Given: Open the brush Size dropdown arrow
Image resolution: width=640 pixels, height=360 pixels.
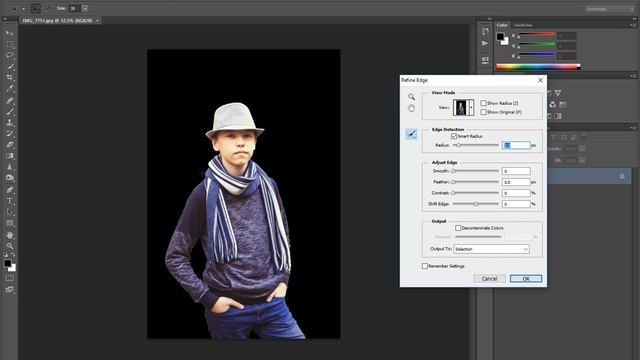Looking at the screenshot, I should 85,8.
